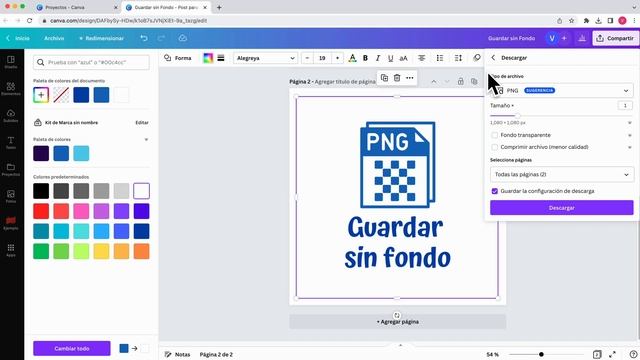640x360 pixels.
Task: Click Cambiar todo button
Action: coord(72,349)
